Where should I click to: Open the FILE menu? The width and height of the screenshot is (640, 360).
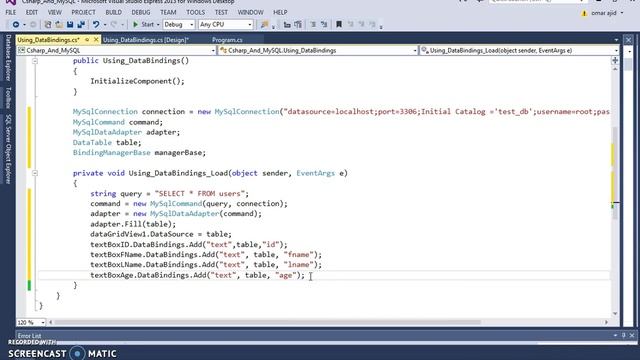pyautogui.click(x=11, y=12)
